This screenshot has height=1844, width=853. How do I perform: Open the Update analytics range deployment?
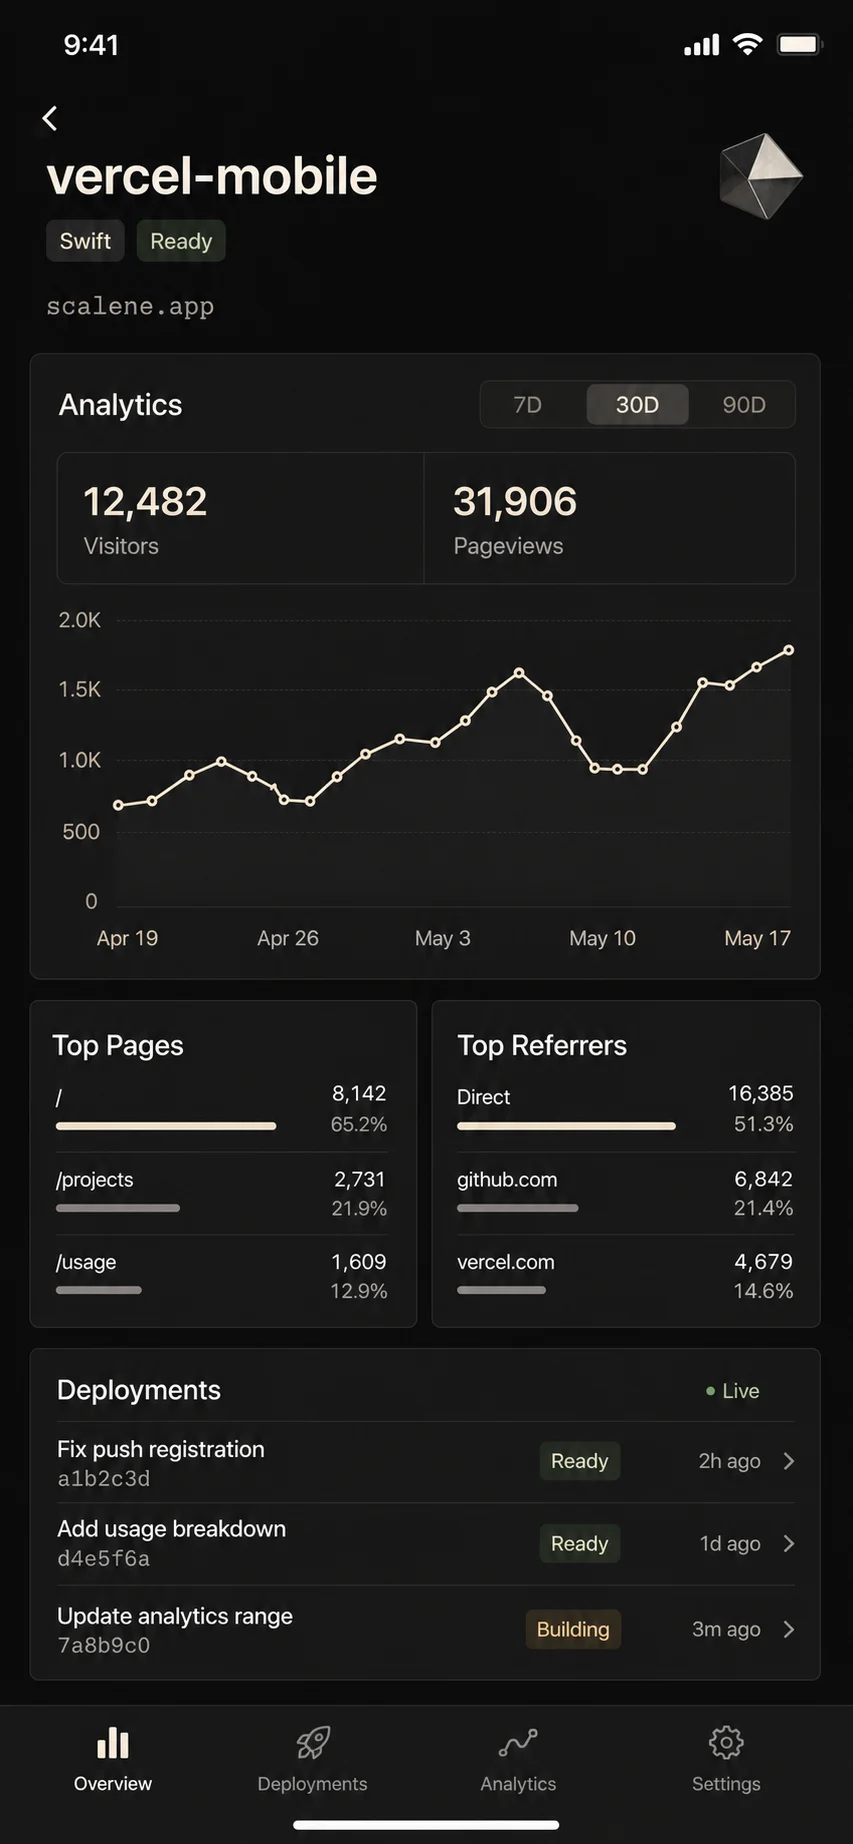click(x=426, y=1629)
